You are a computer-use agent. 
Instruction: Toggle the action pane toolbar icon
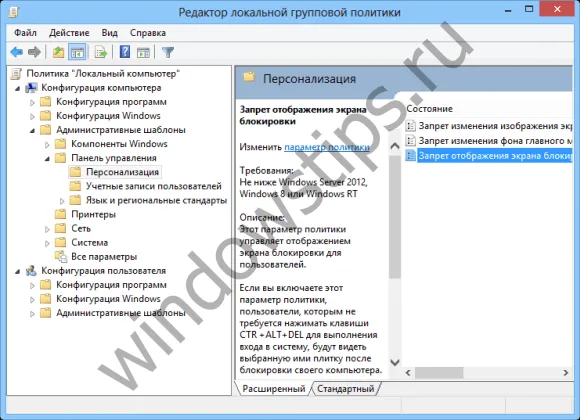click(x=143, y=52)
